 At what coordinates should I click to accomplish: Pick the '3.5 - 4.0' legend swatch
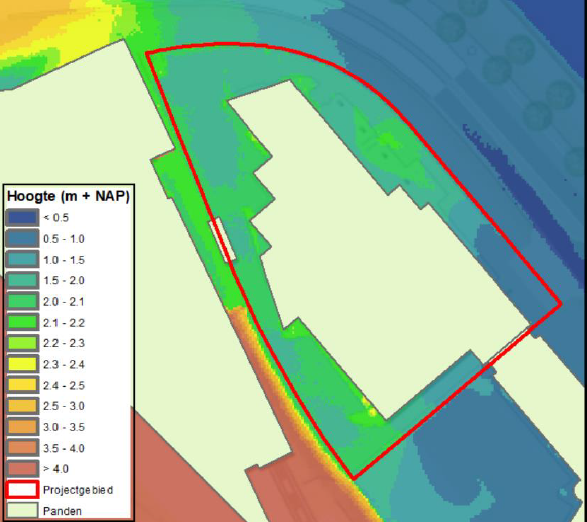tap(22, 448)
